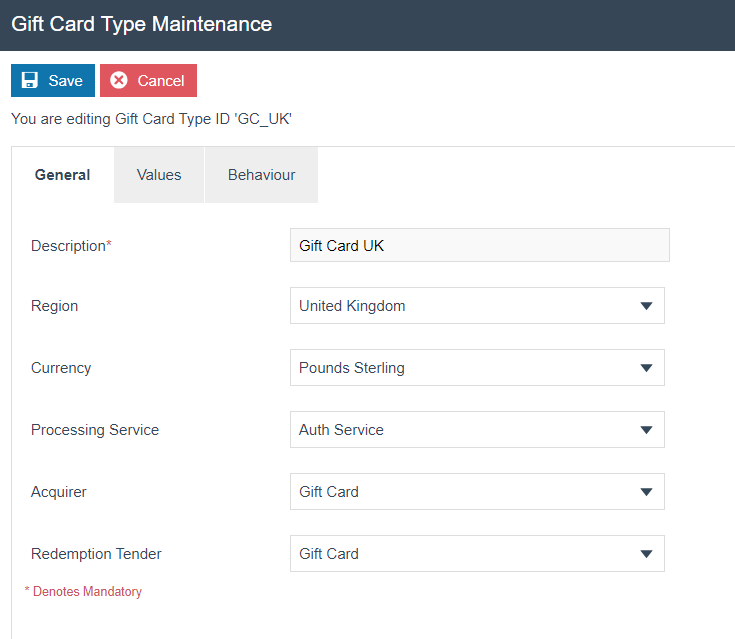Expand the Currency dropdown arrow
Viewport: 735px width, 639px height.
point(646,368)
